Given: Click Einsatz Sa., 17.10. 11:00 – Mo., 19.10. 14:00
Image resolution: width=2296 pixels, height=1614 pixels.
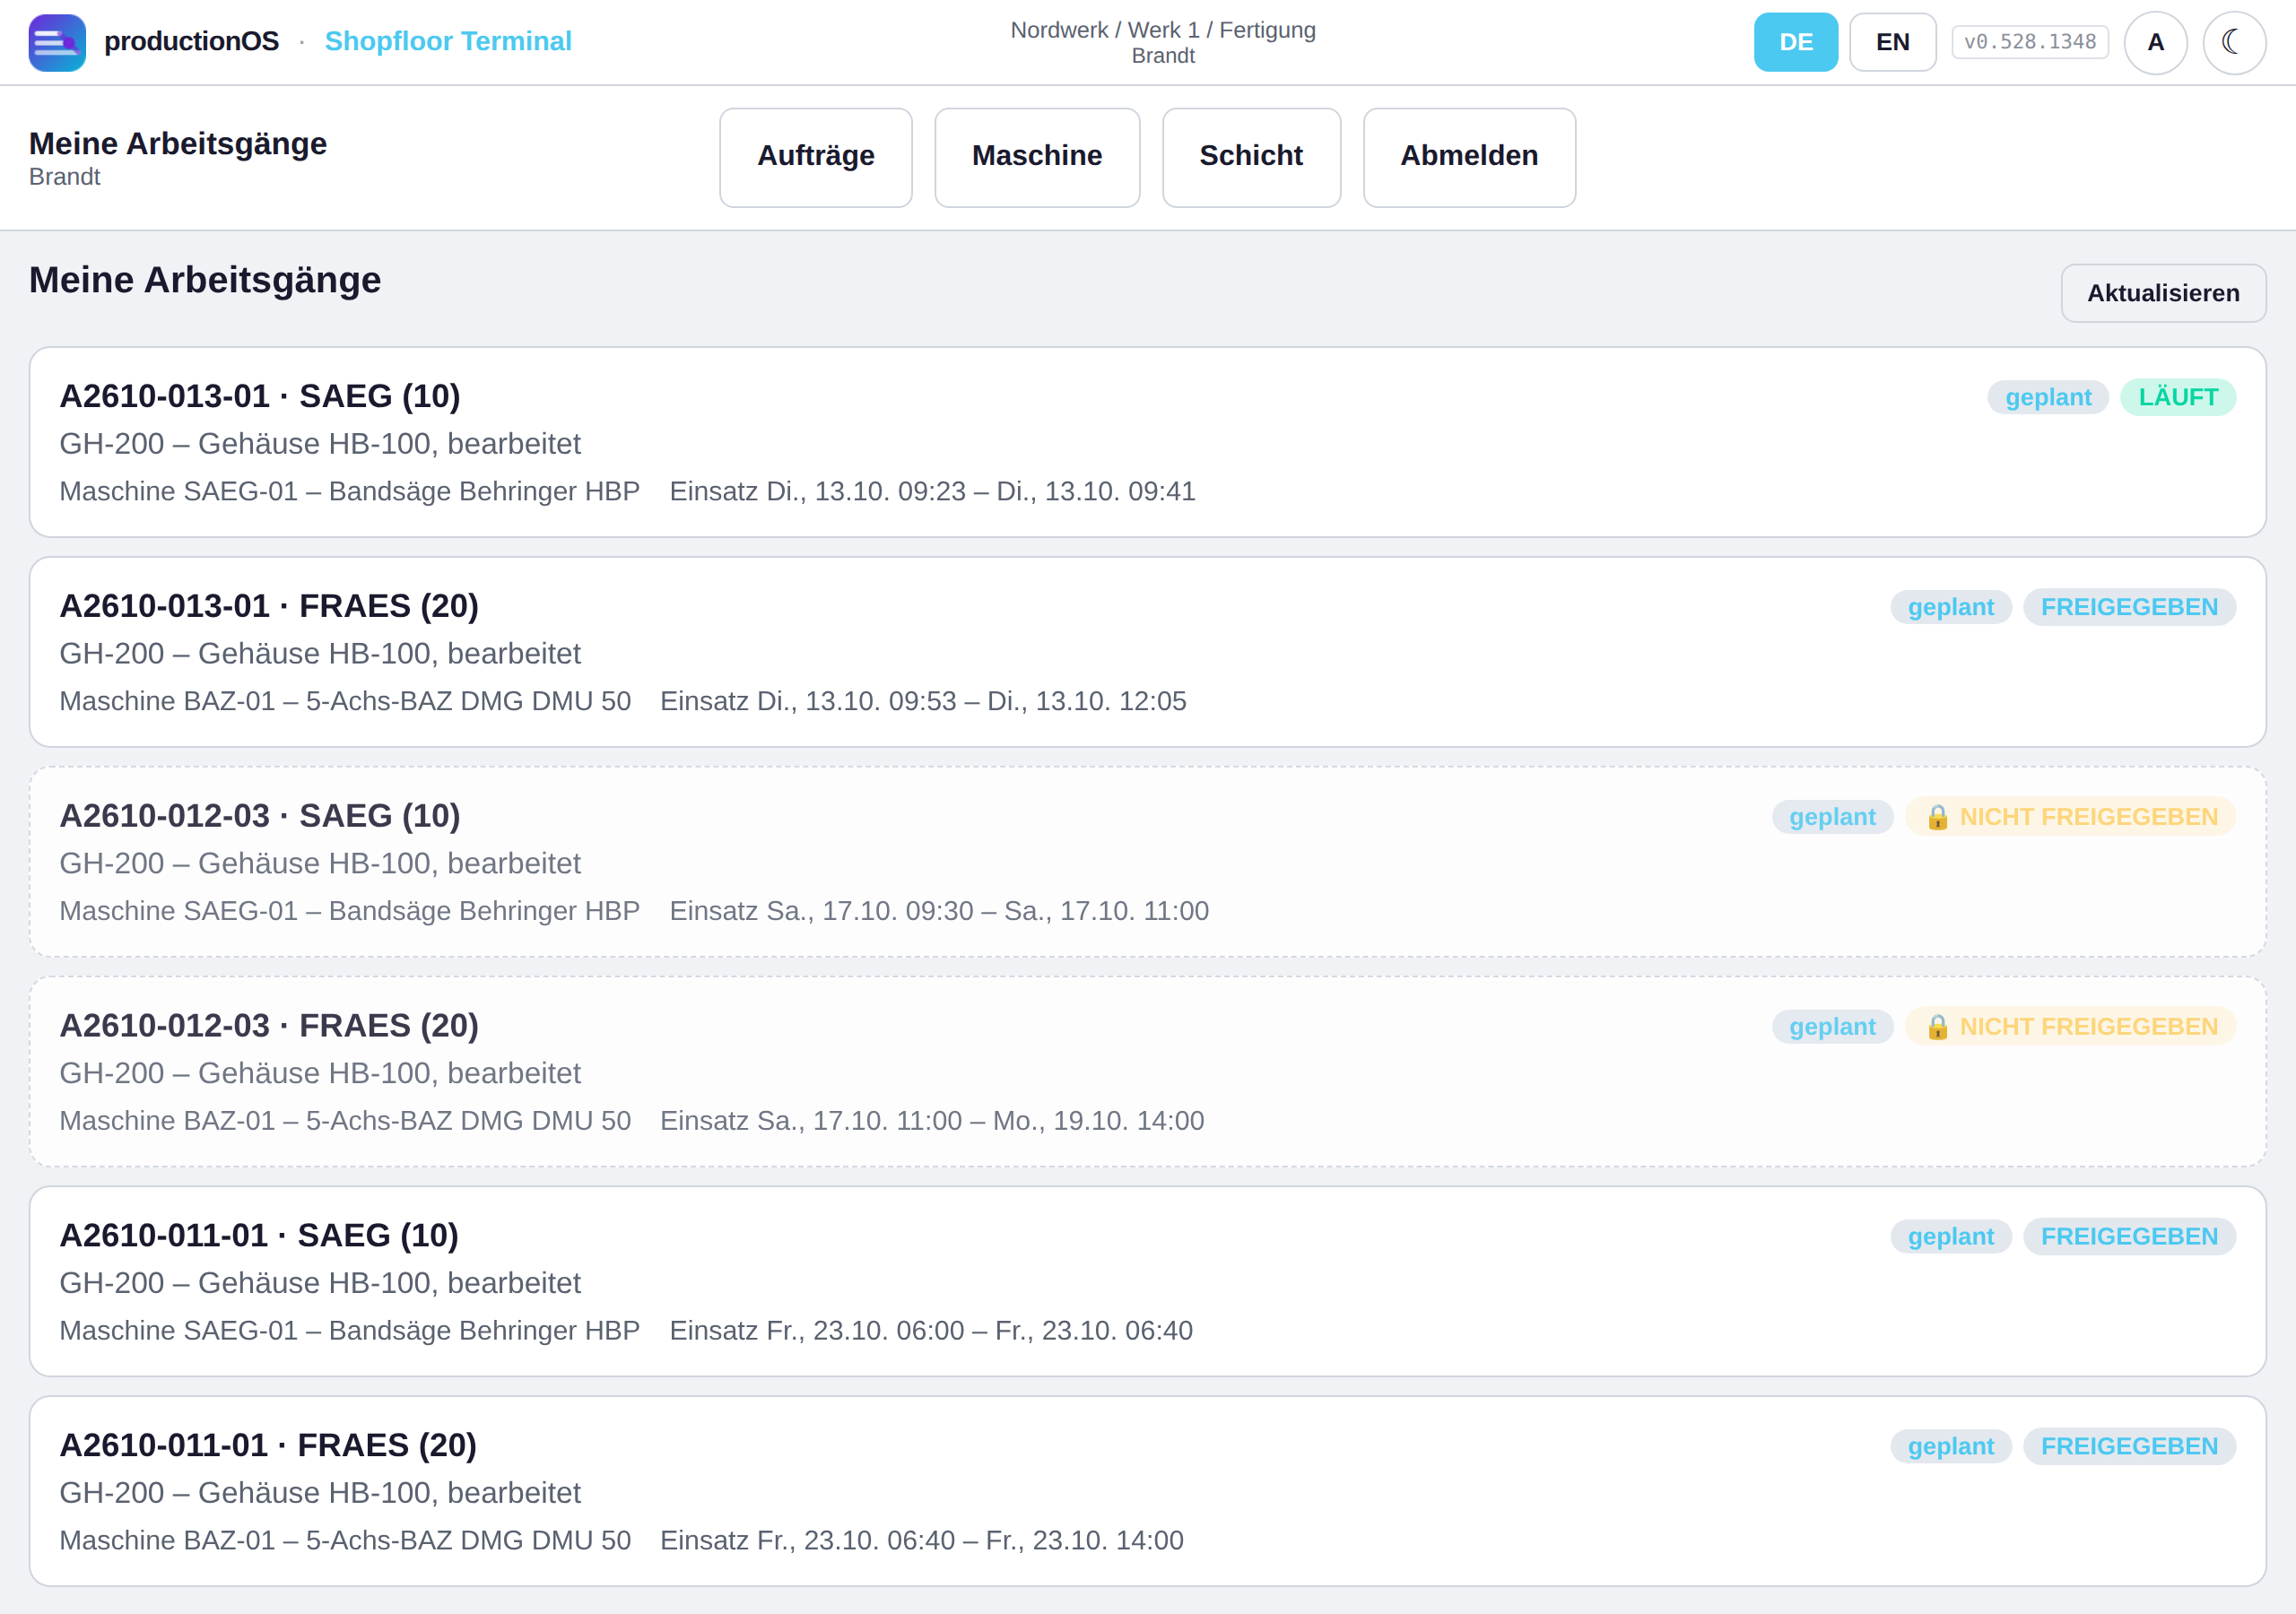Looking at the screenshot, I should (932, 1121).
